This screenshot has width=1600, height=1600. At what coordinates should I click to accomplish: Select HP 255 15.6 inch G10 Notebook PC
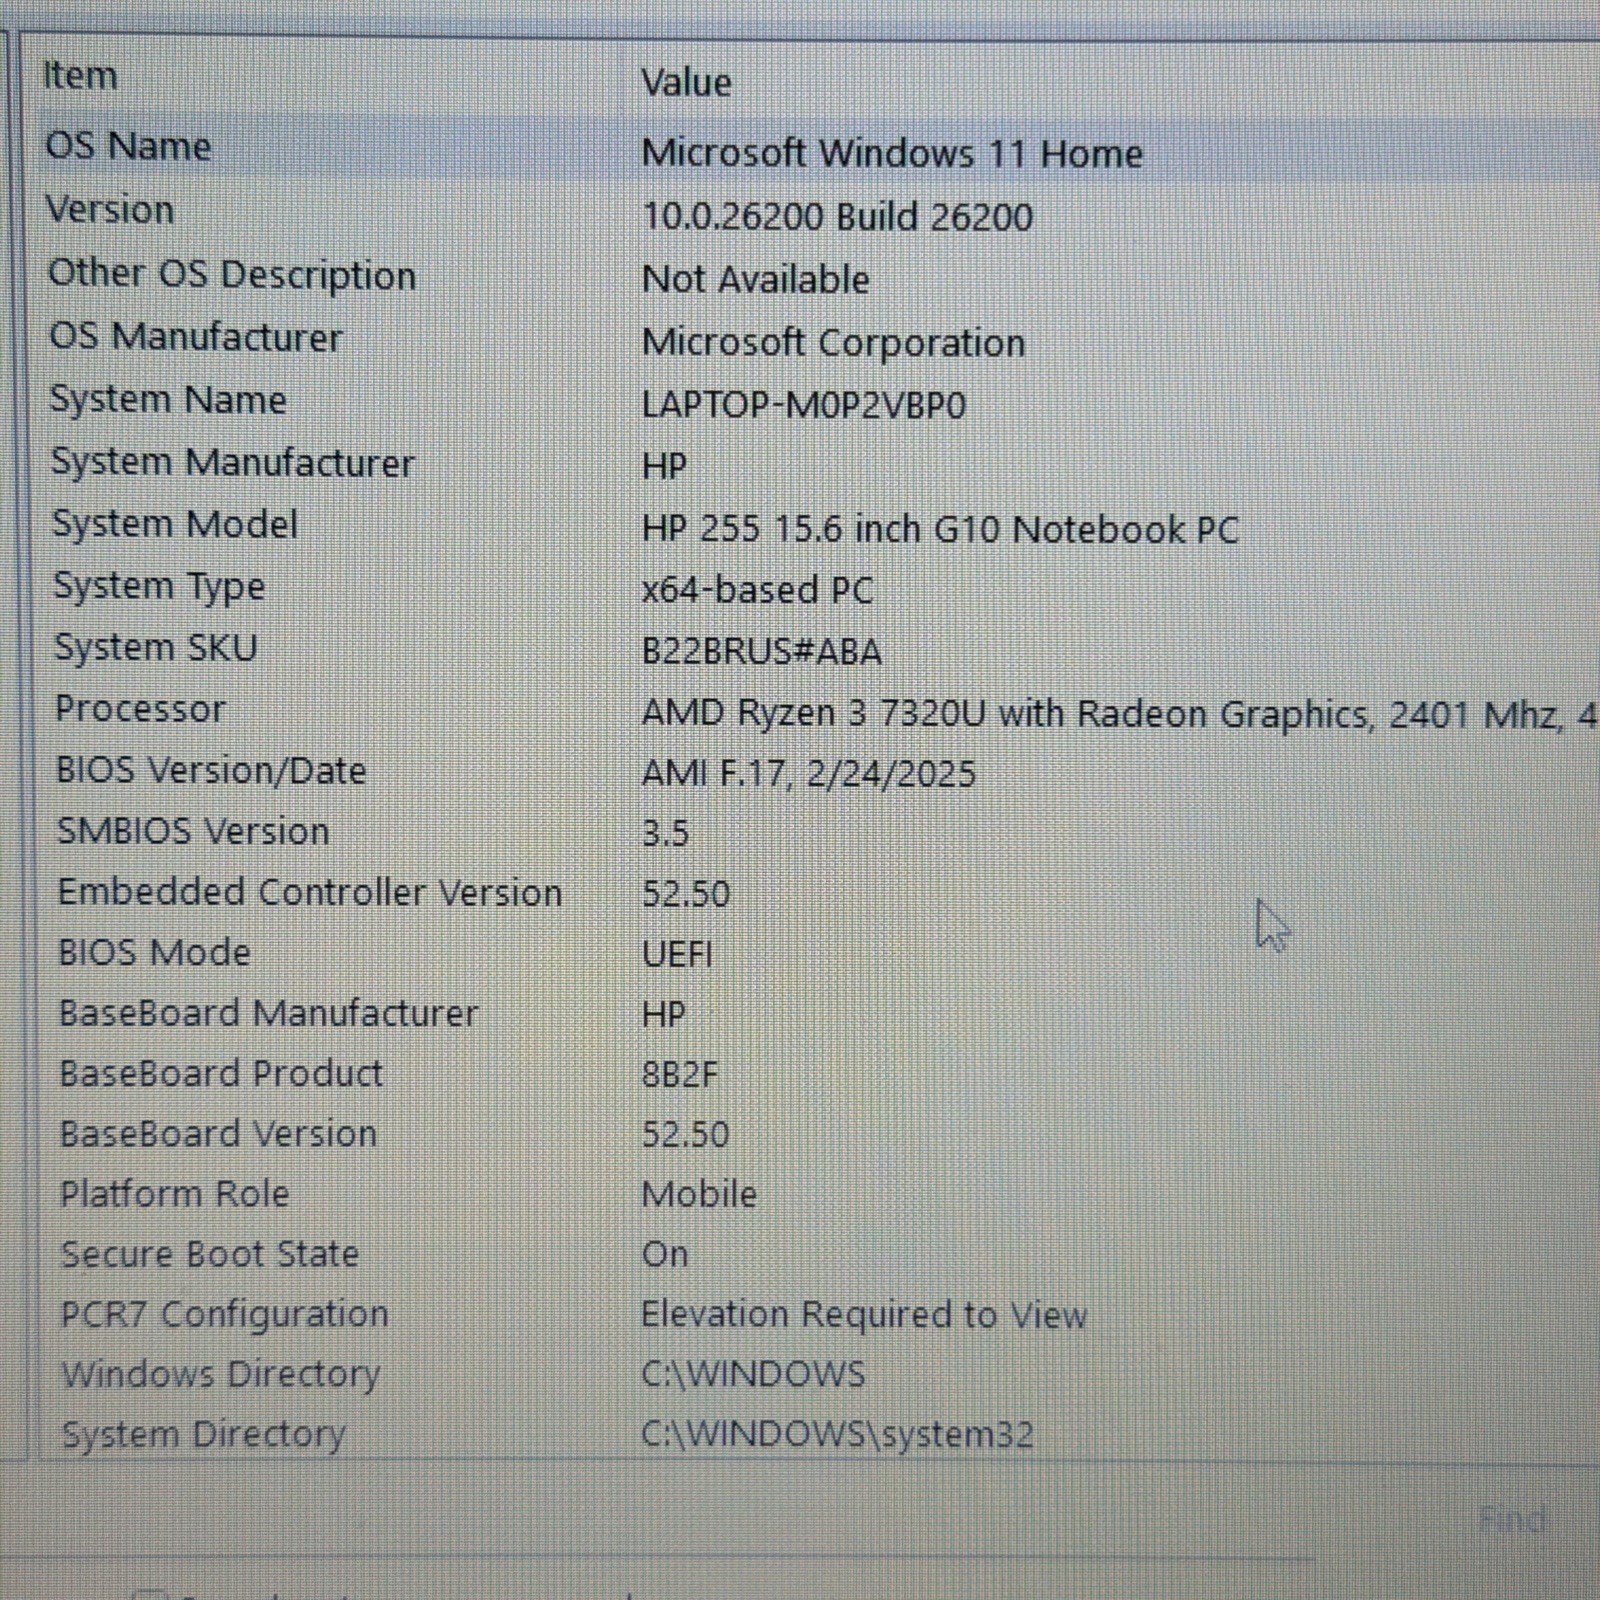(940, 529)
